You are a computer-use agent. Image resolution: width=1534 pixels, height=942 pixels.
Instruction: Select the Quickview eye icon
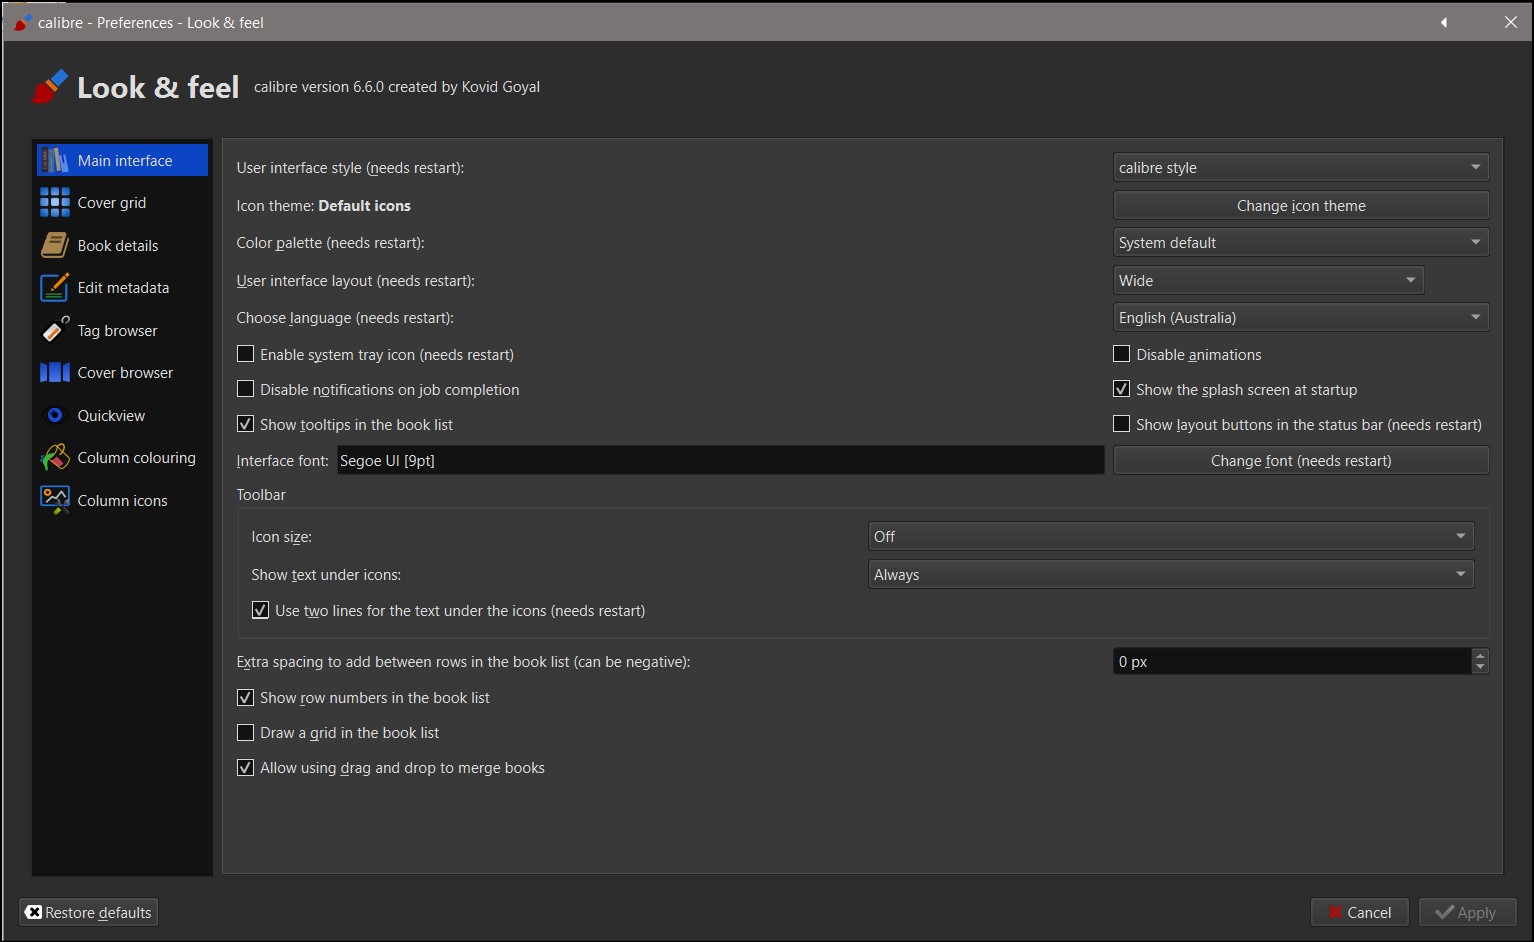(55, 415)
